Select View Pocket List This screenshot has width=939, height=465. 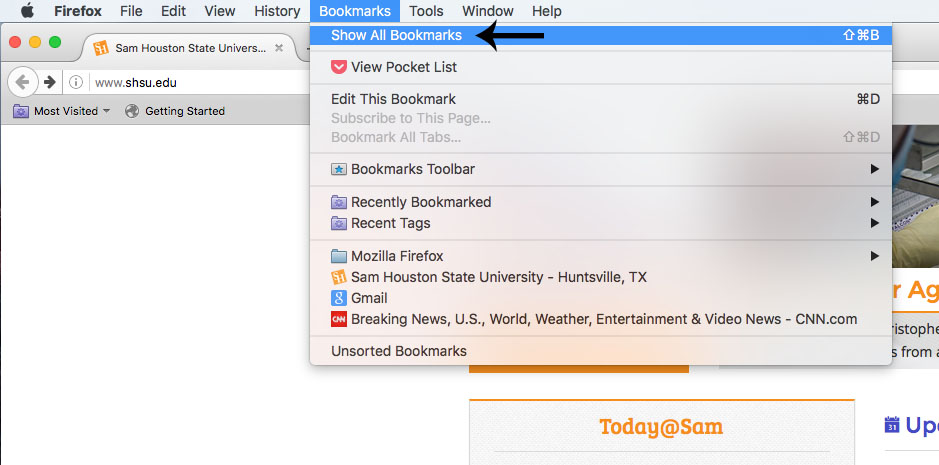pos(601,67)
